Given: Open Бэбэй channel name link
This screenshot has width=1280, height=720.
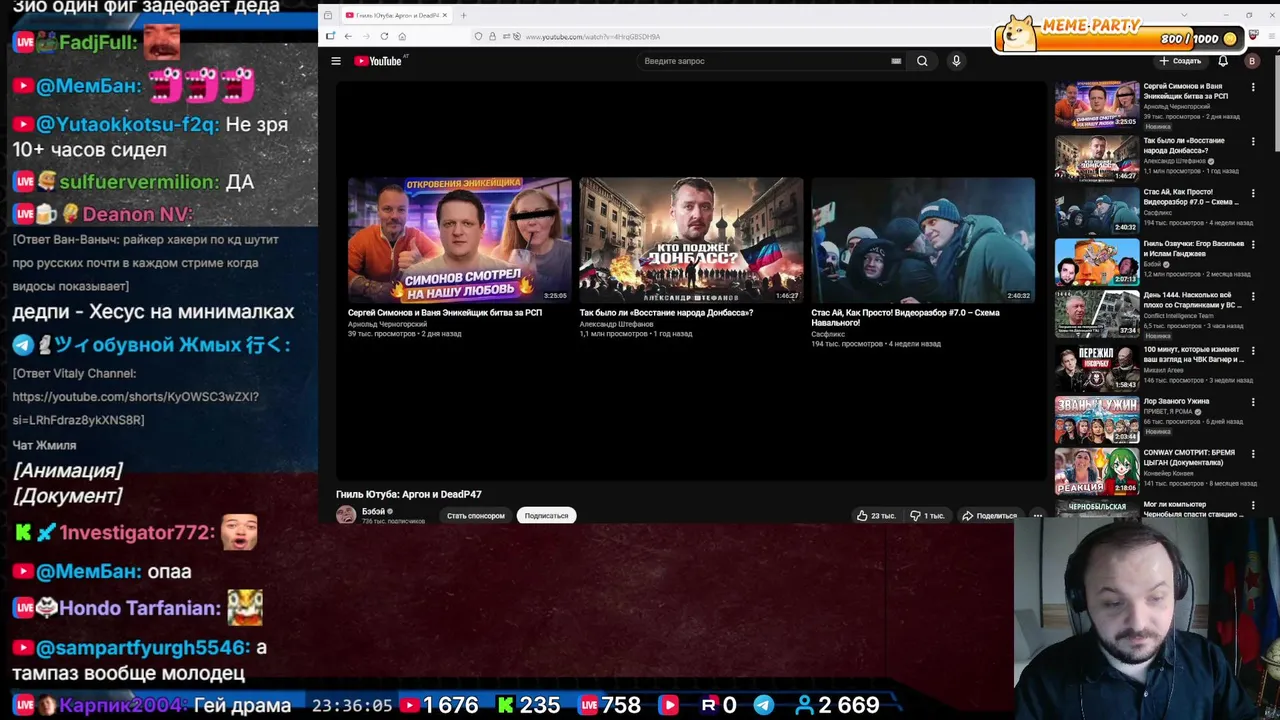Looking at the screenshot, I should tap(373, 511).
